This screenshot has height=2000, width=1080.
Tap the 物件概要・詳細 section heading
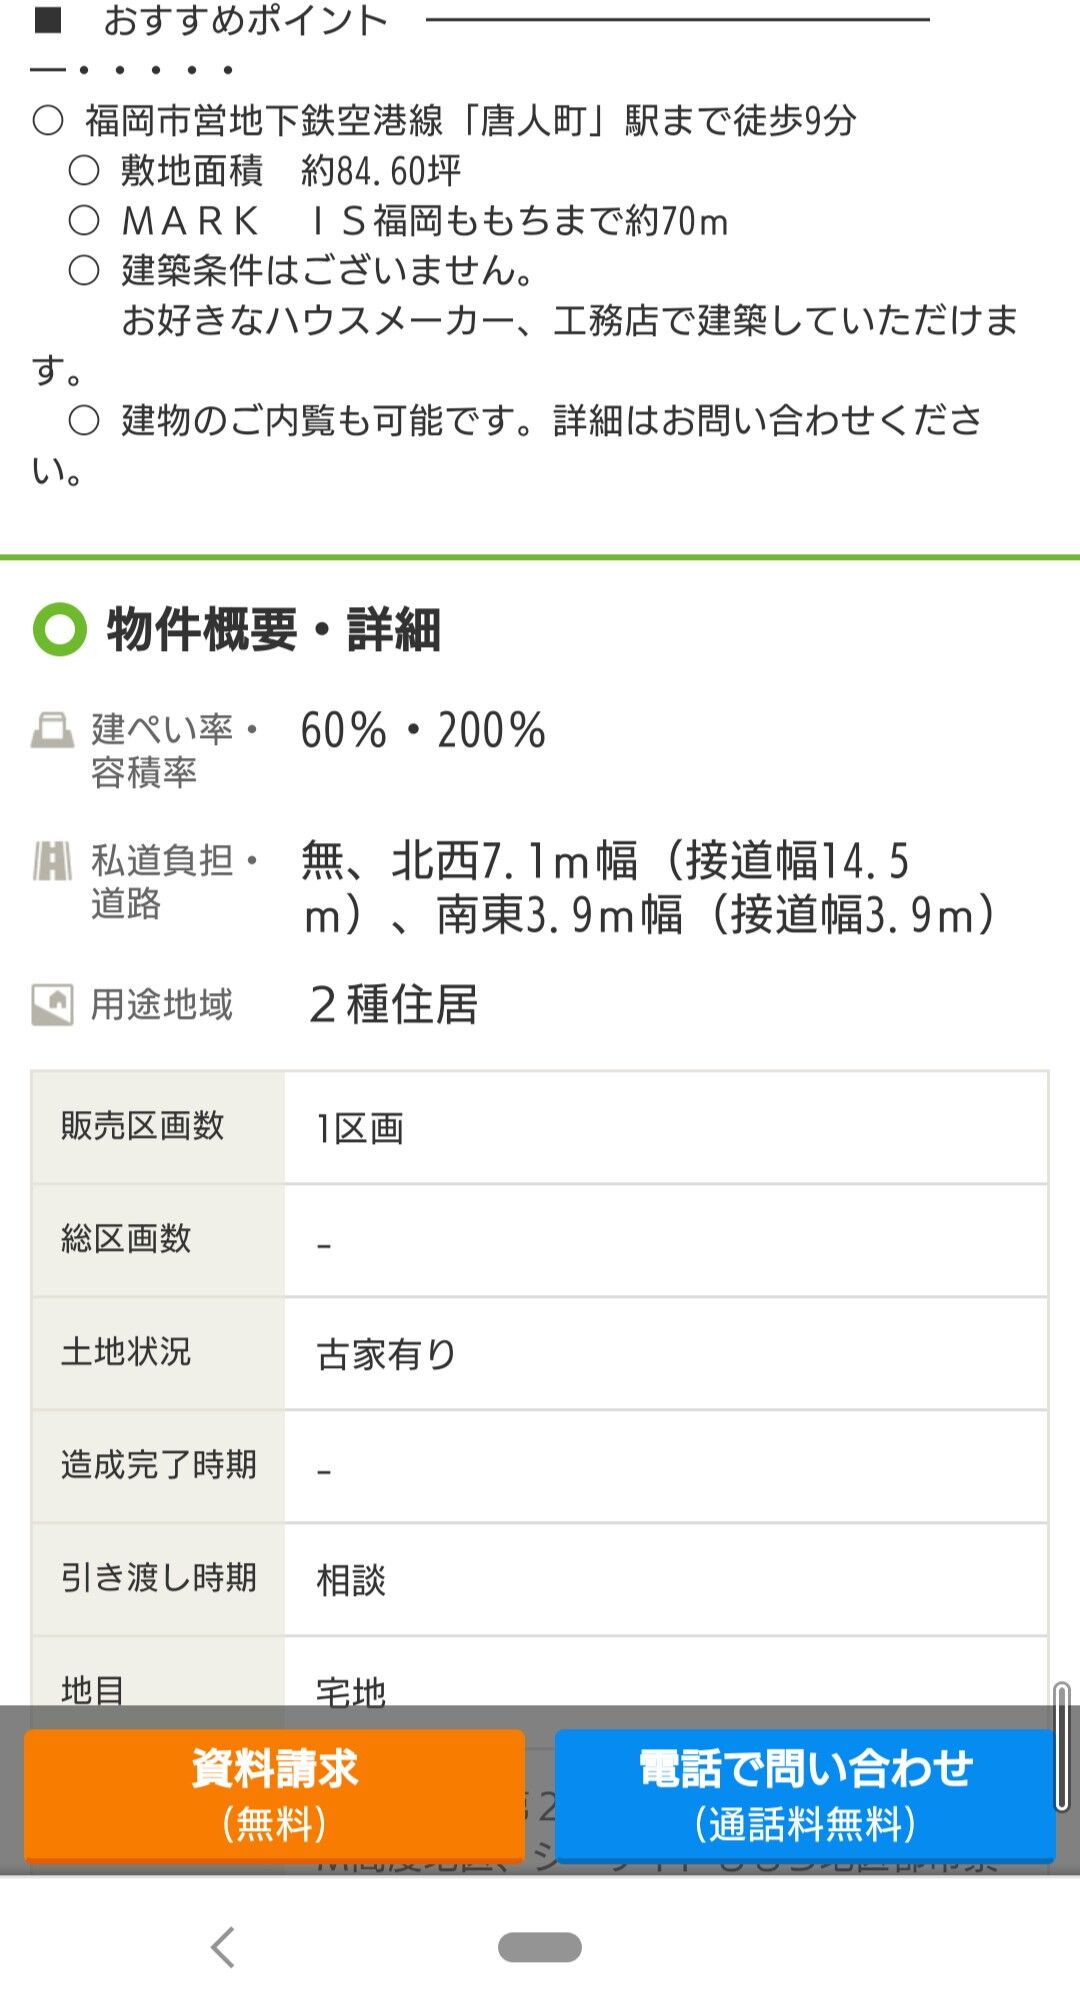273,630
